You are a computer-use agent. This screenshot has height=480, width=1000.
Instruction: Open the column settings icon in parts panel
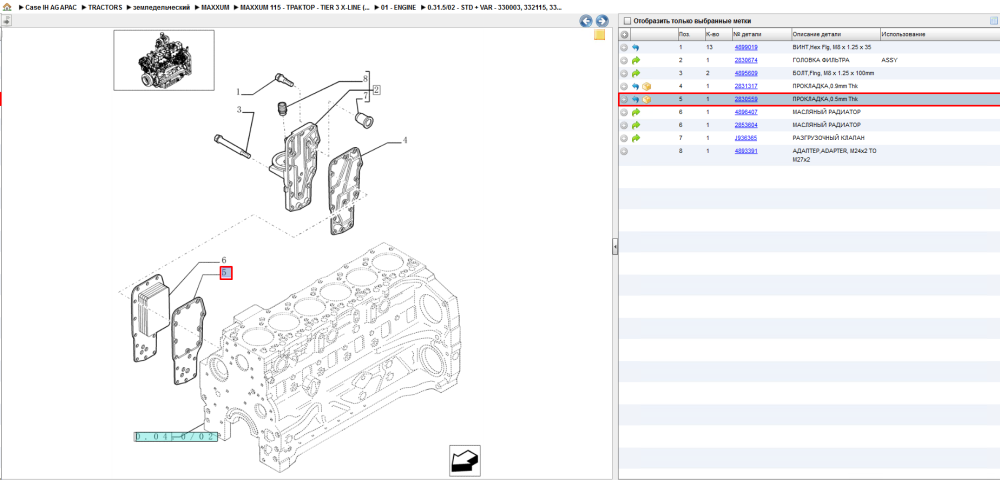993,21
